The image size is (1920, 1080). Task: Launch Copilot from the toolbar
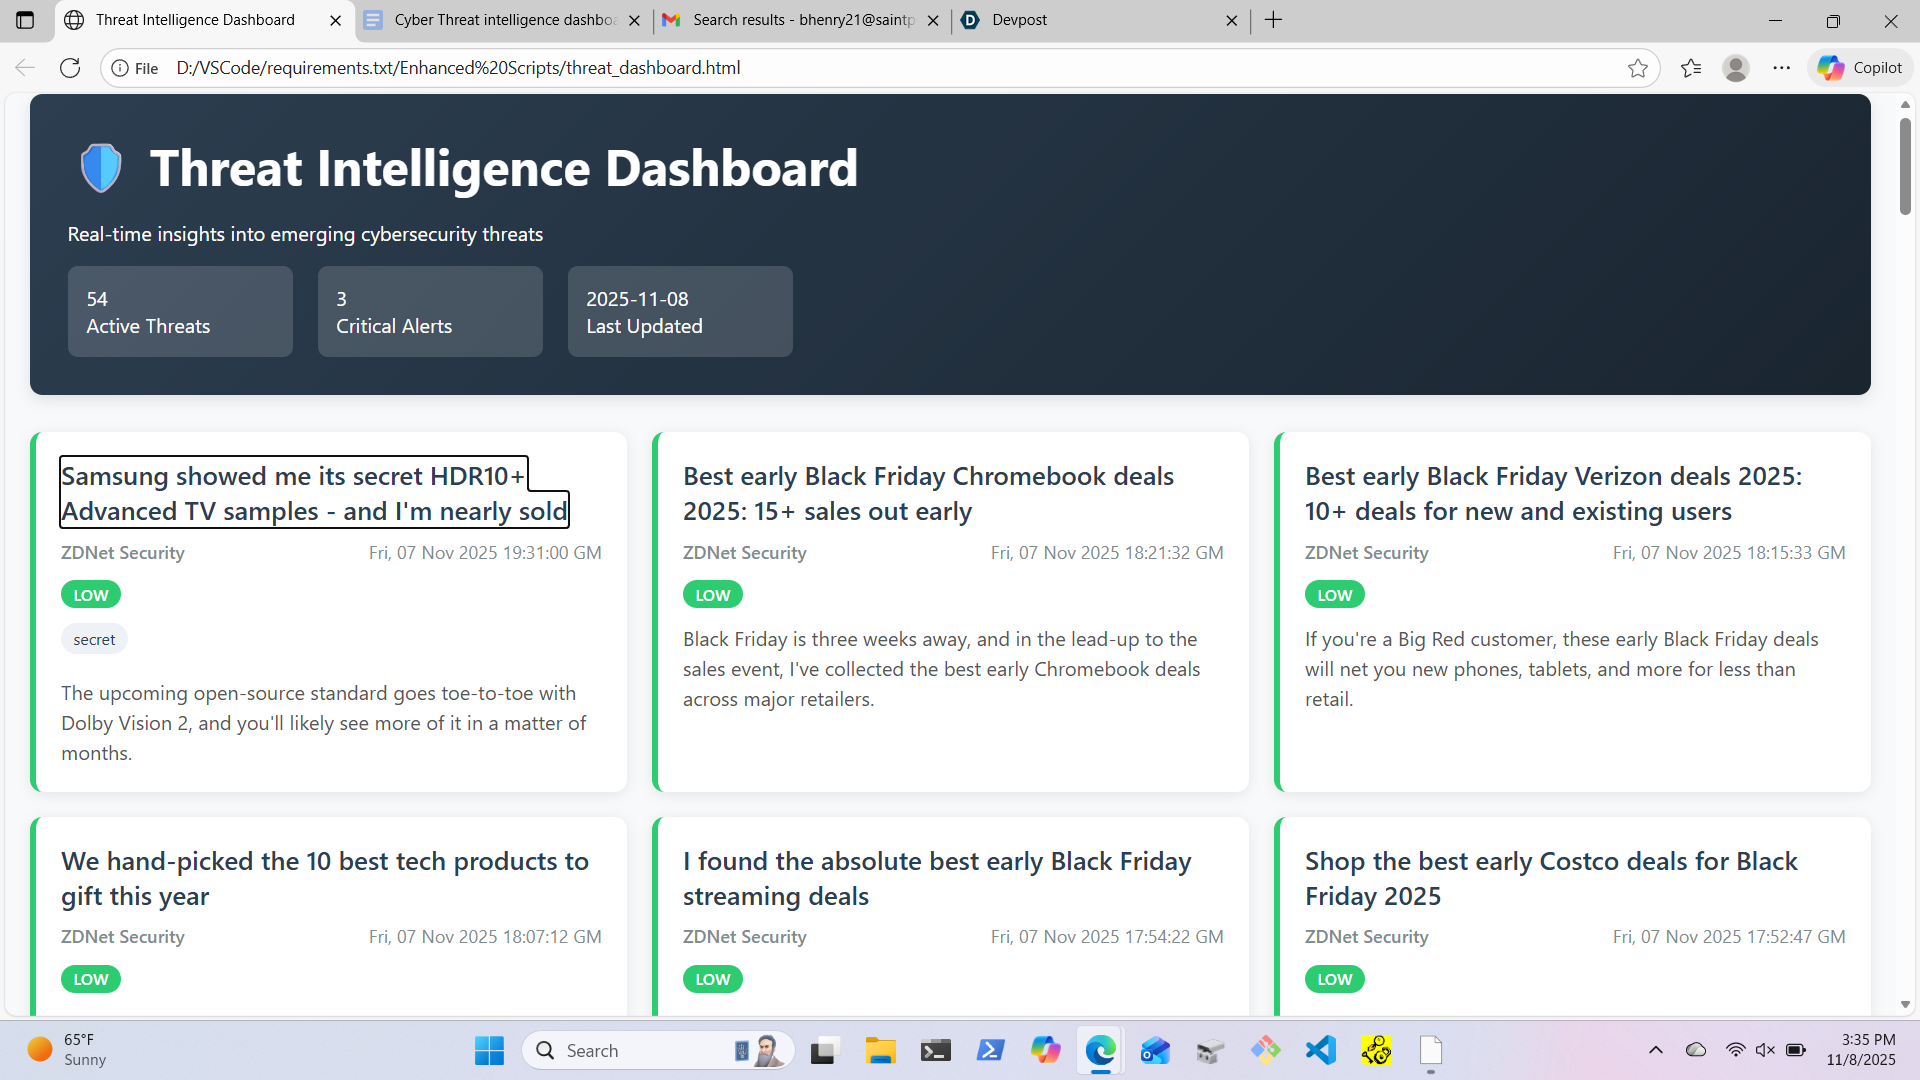1860,68
